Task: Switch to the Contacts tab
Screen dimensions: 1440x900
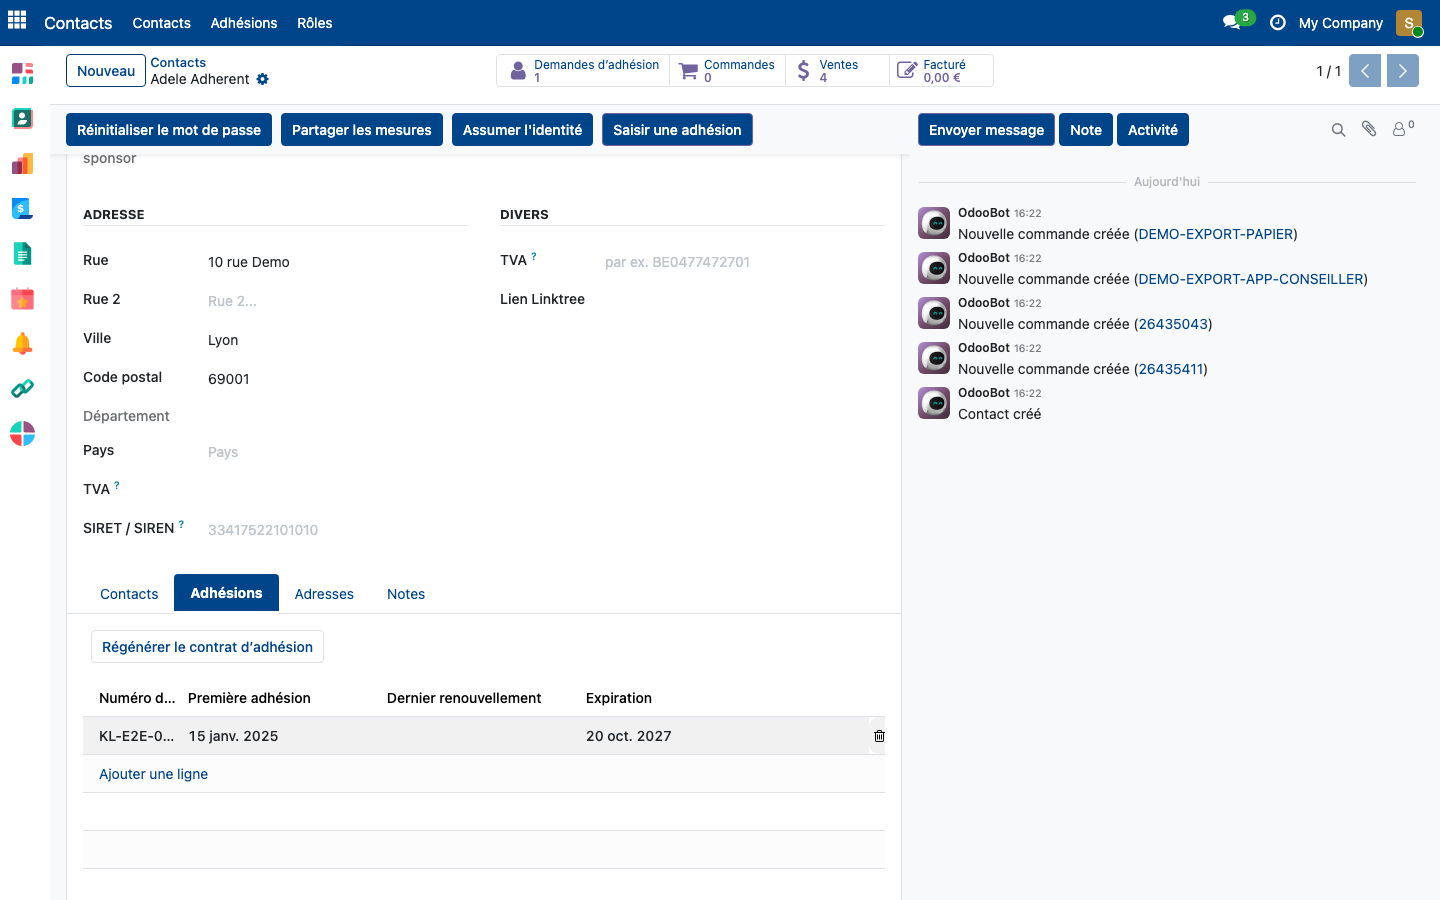Action: click(129, 594)
